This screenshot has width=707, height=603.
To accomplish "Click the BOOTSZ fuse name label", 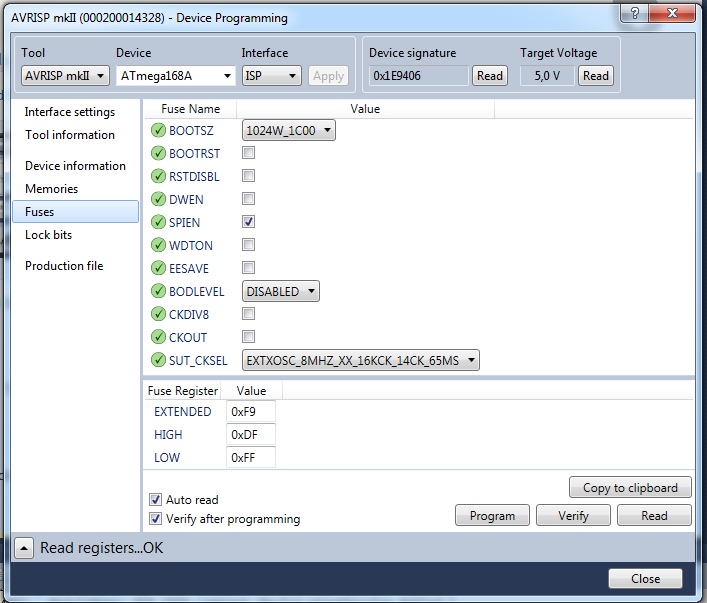I will (191, 131).
